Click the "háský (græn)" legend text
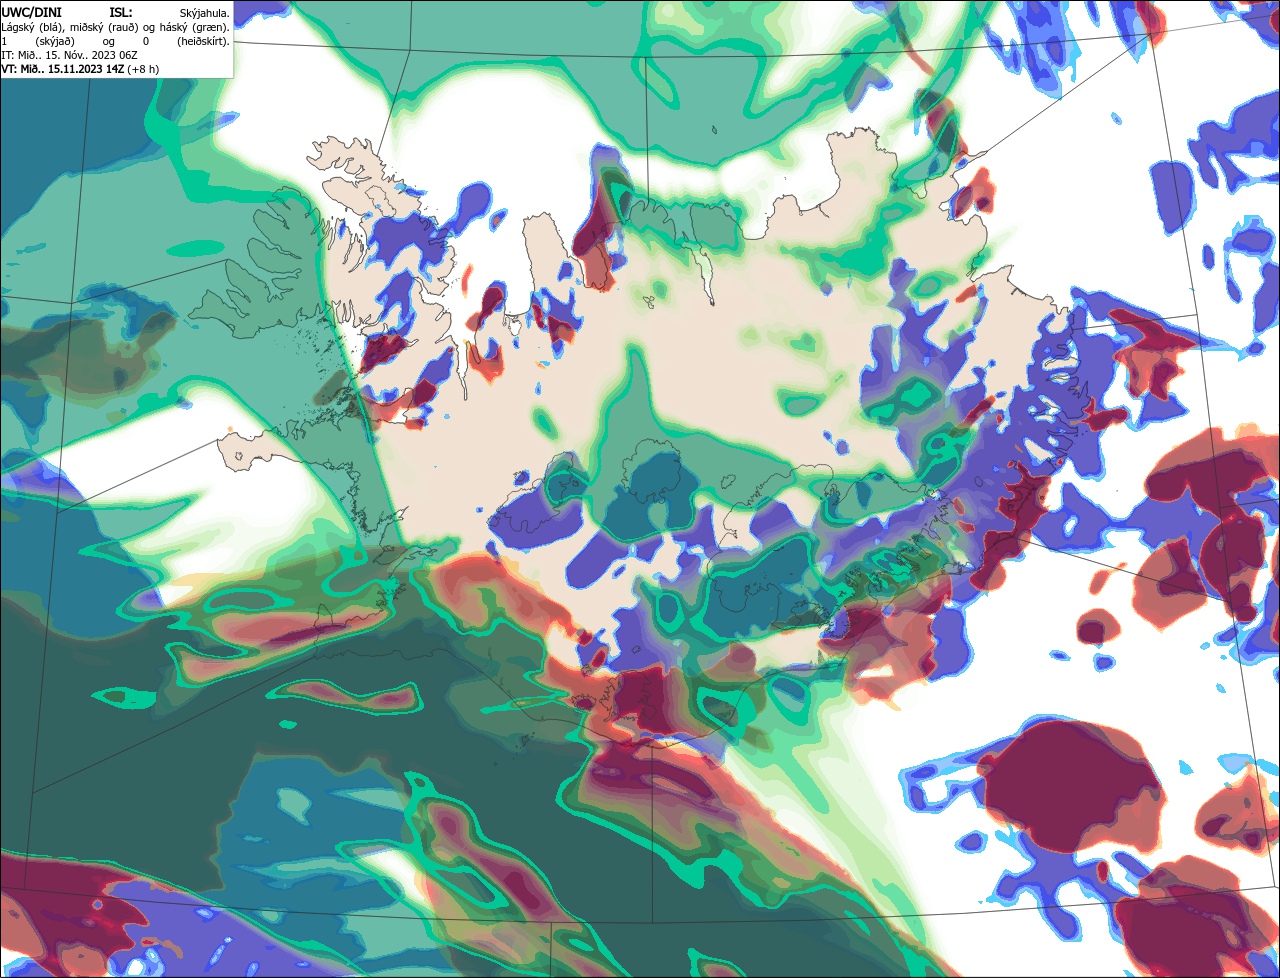The image size is (1280, 978). coord(194,28)
